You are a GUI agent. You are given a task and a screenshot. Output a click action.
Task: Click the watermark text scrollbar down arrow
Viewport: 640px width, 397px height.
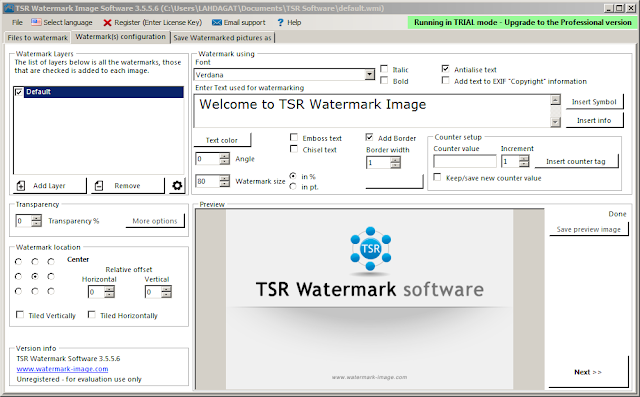pos(556,122)
